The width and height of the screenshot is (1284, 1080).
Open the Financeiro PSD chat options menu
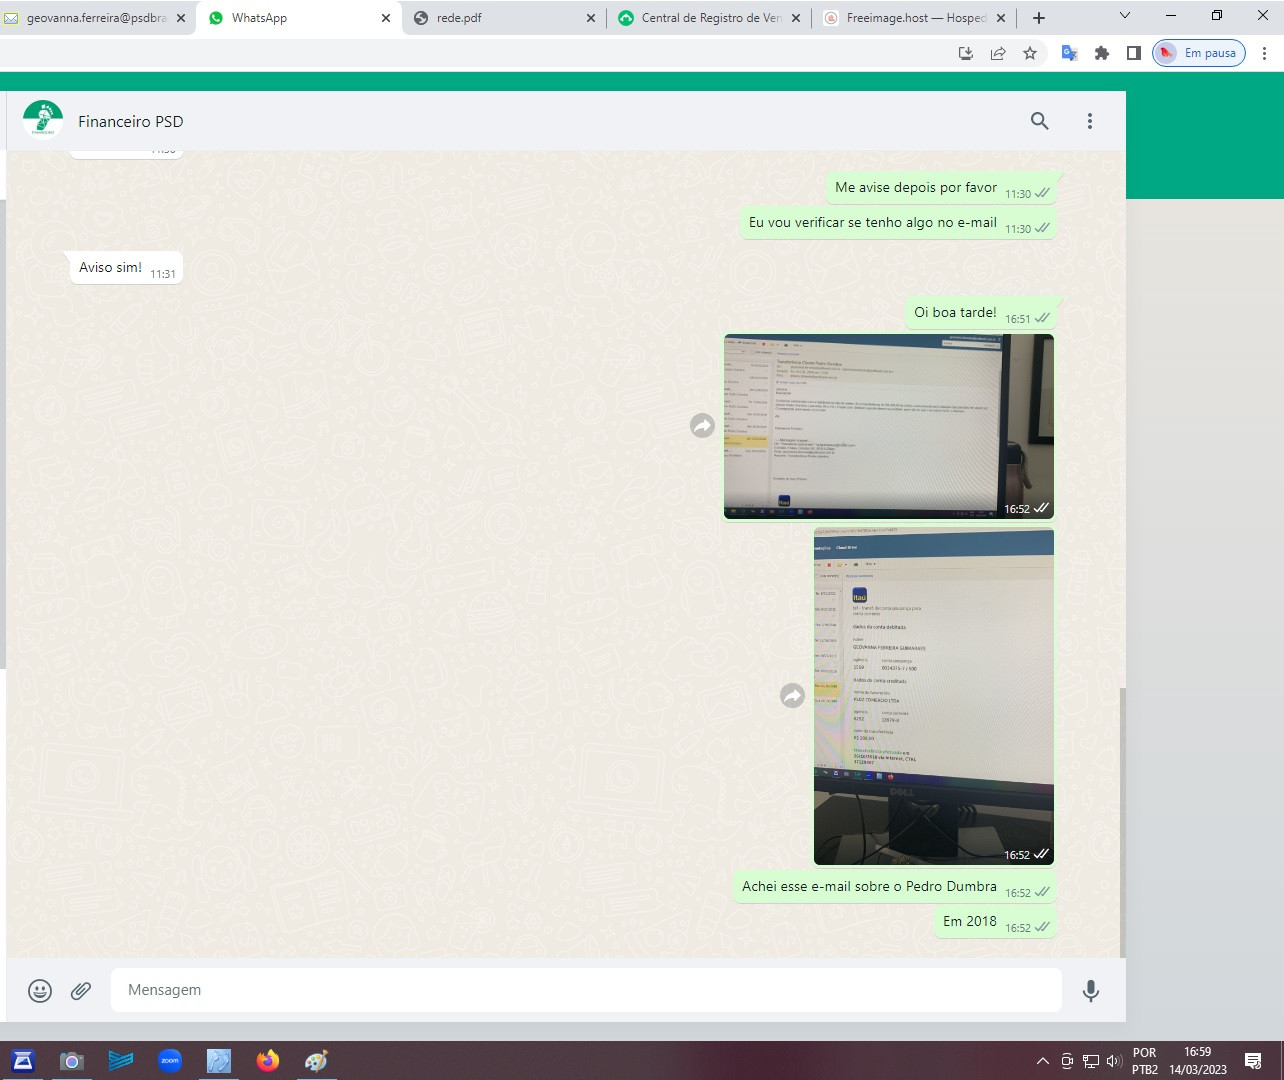click(1090, 121)
